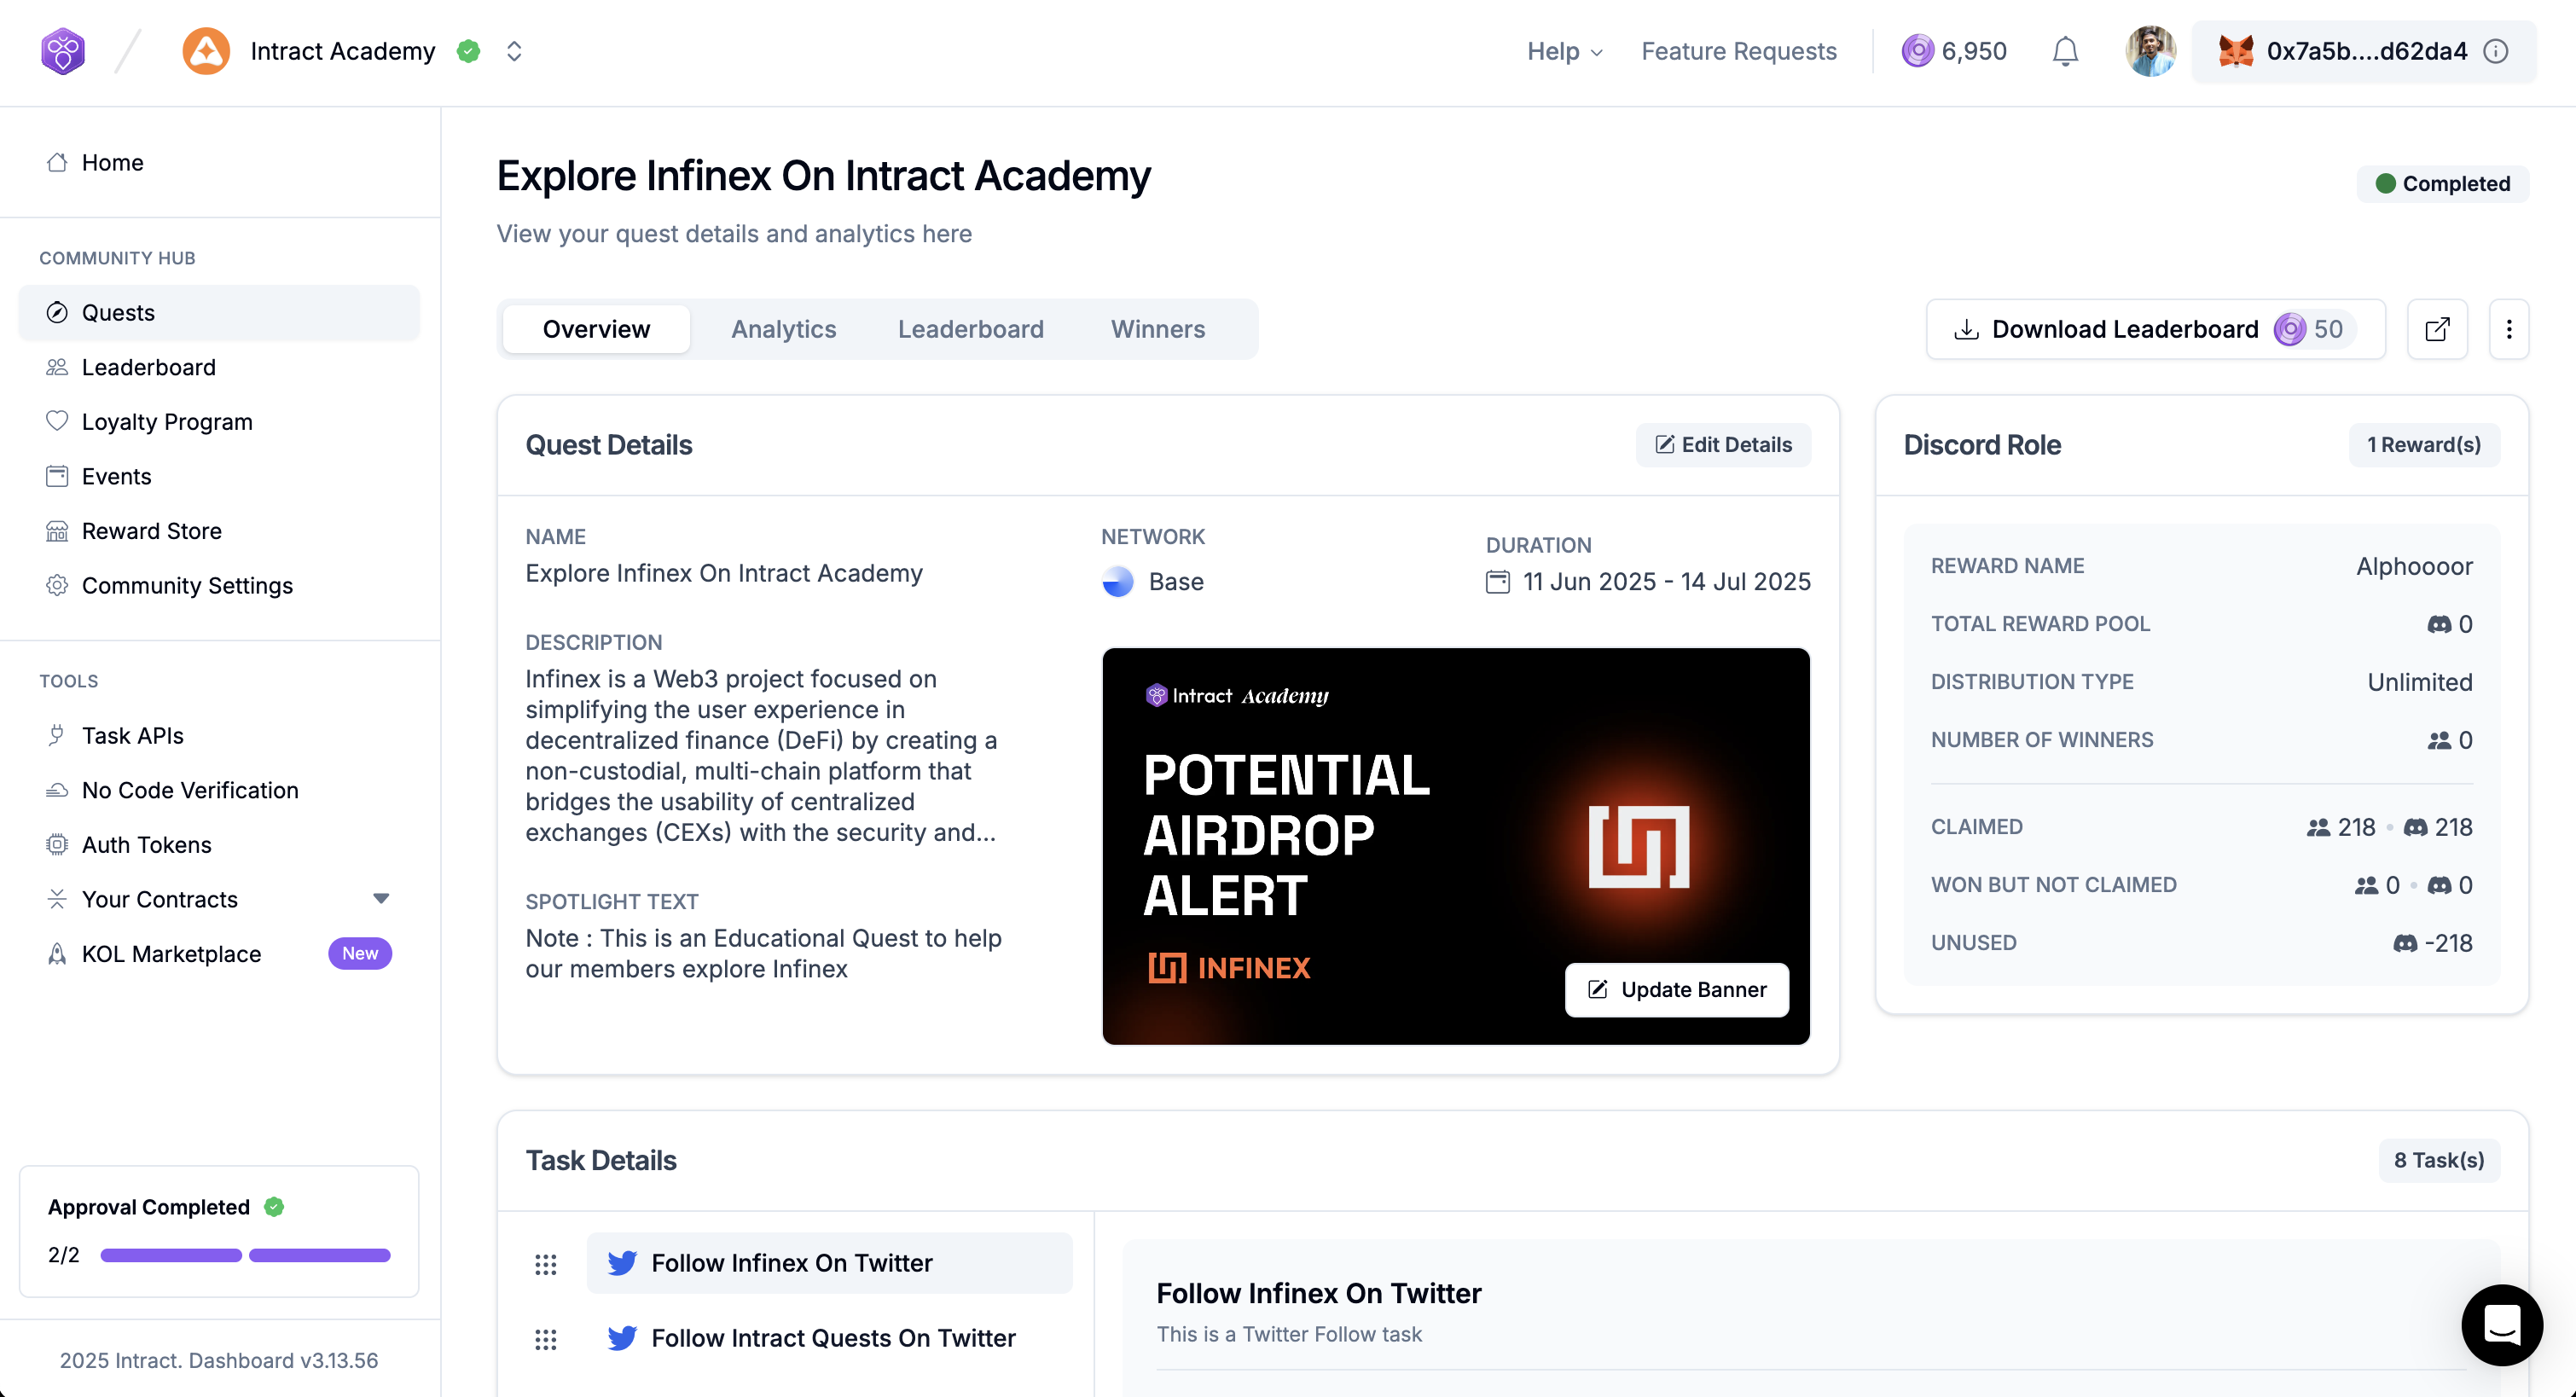This screenshot has width=2576, height=1397.
Task: Open the Help dropdown menu
Action: (1564, 51)
